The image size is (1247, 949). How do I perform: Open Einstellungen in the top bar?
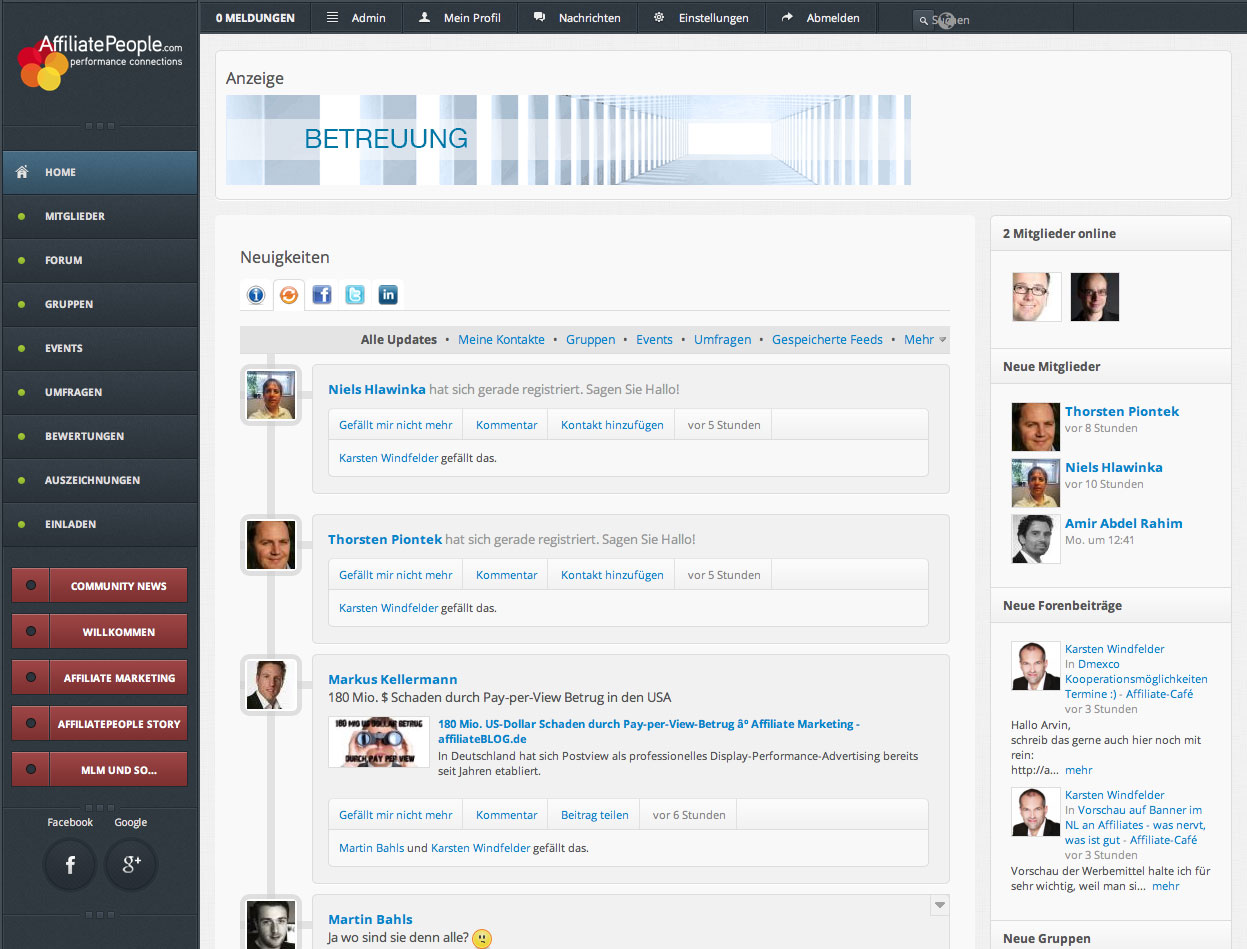(713, 18)
